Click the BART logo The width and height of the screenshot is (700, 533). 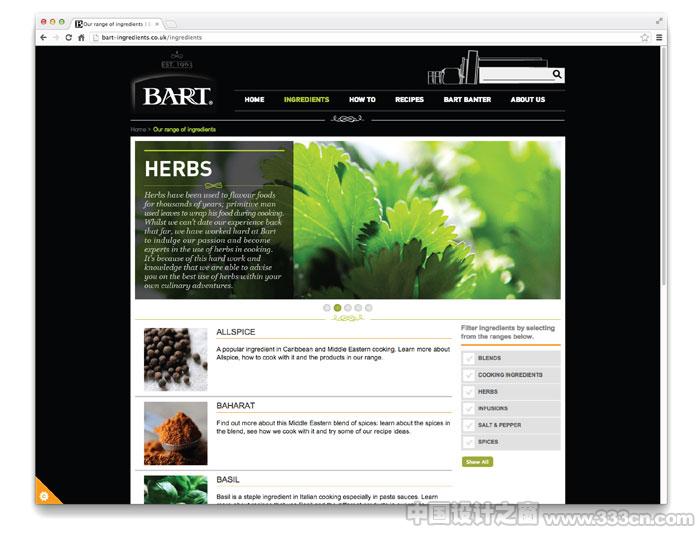point(176,96)
